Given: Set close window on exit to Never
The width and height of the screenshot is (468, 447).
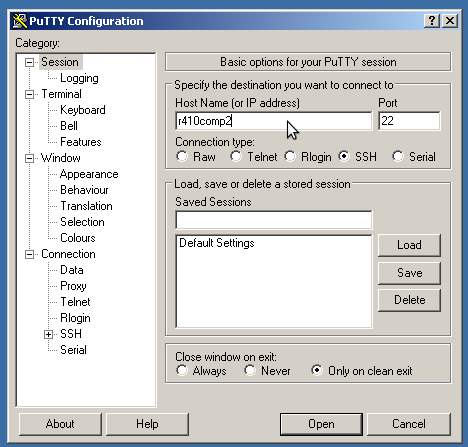Looking at the screenshot, I should (x=250, y=370).
